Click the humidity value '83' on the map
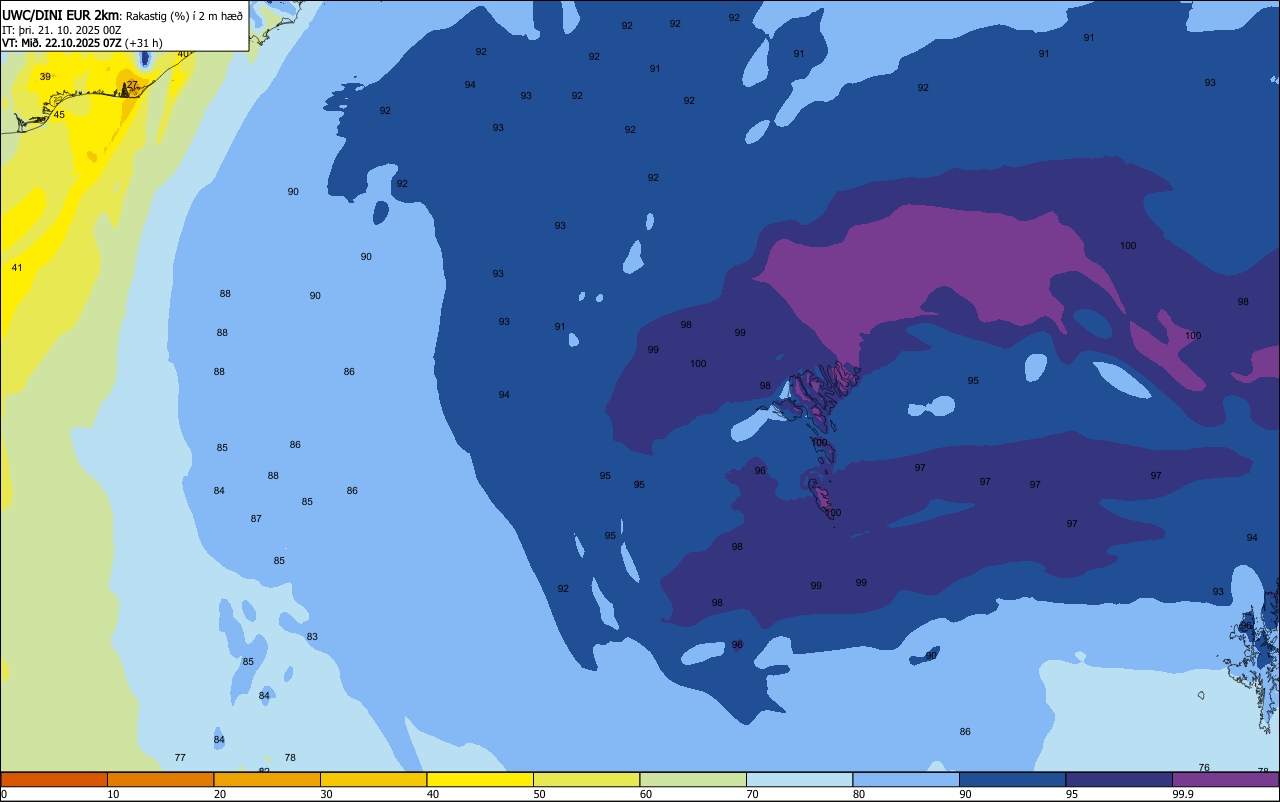This screenshot has width=1280, height=802. [x=312, y=637]
